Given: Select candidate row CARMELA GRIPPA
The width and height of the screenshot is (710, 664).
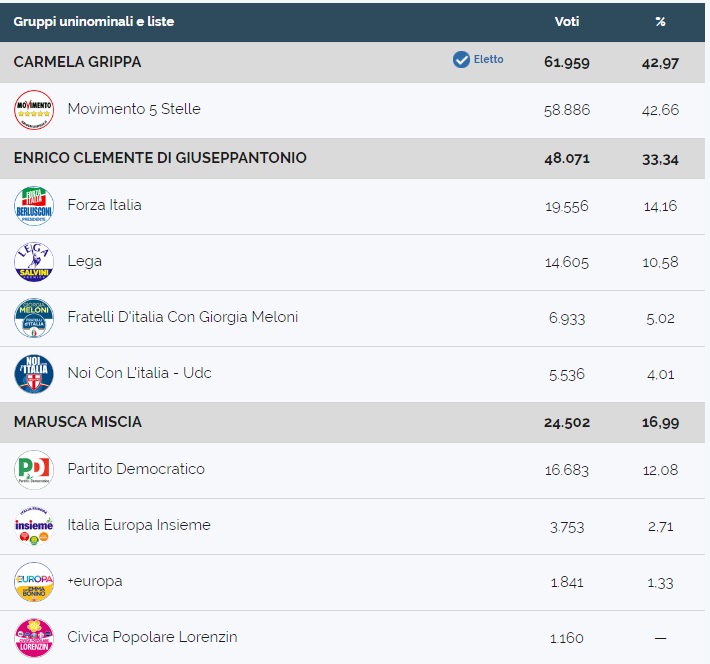Looking at the screenshot, I should 352,62.
